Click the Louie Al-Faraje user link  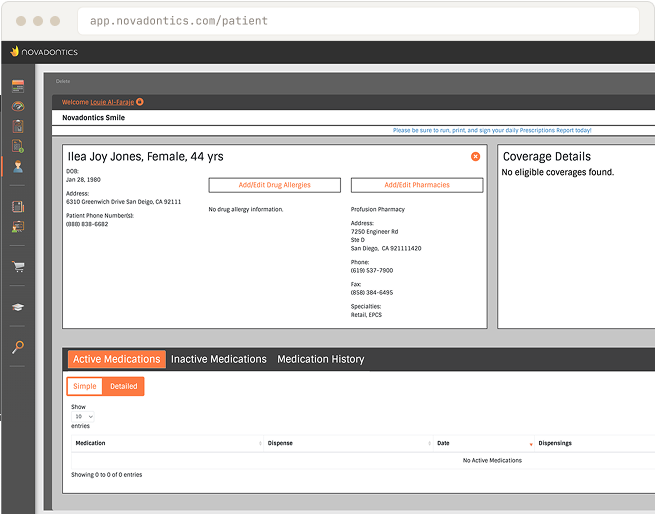[112, 102]
